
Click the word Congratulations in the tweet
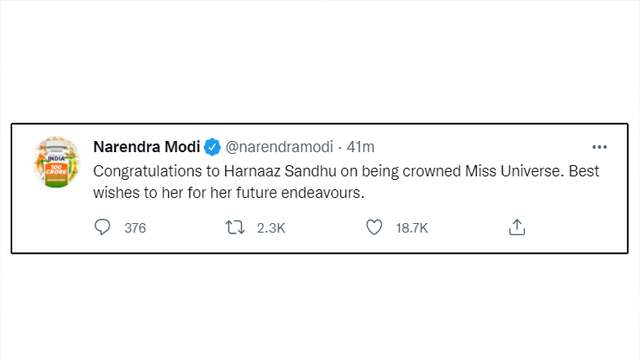point(147,171)
